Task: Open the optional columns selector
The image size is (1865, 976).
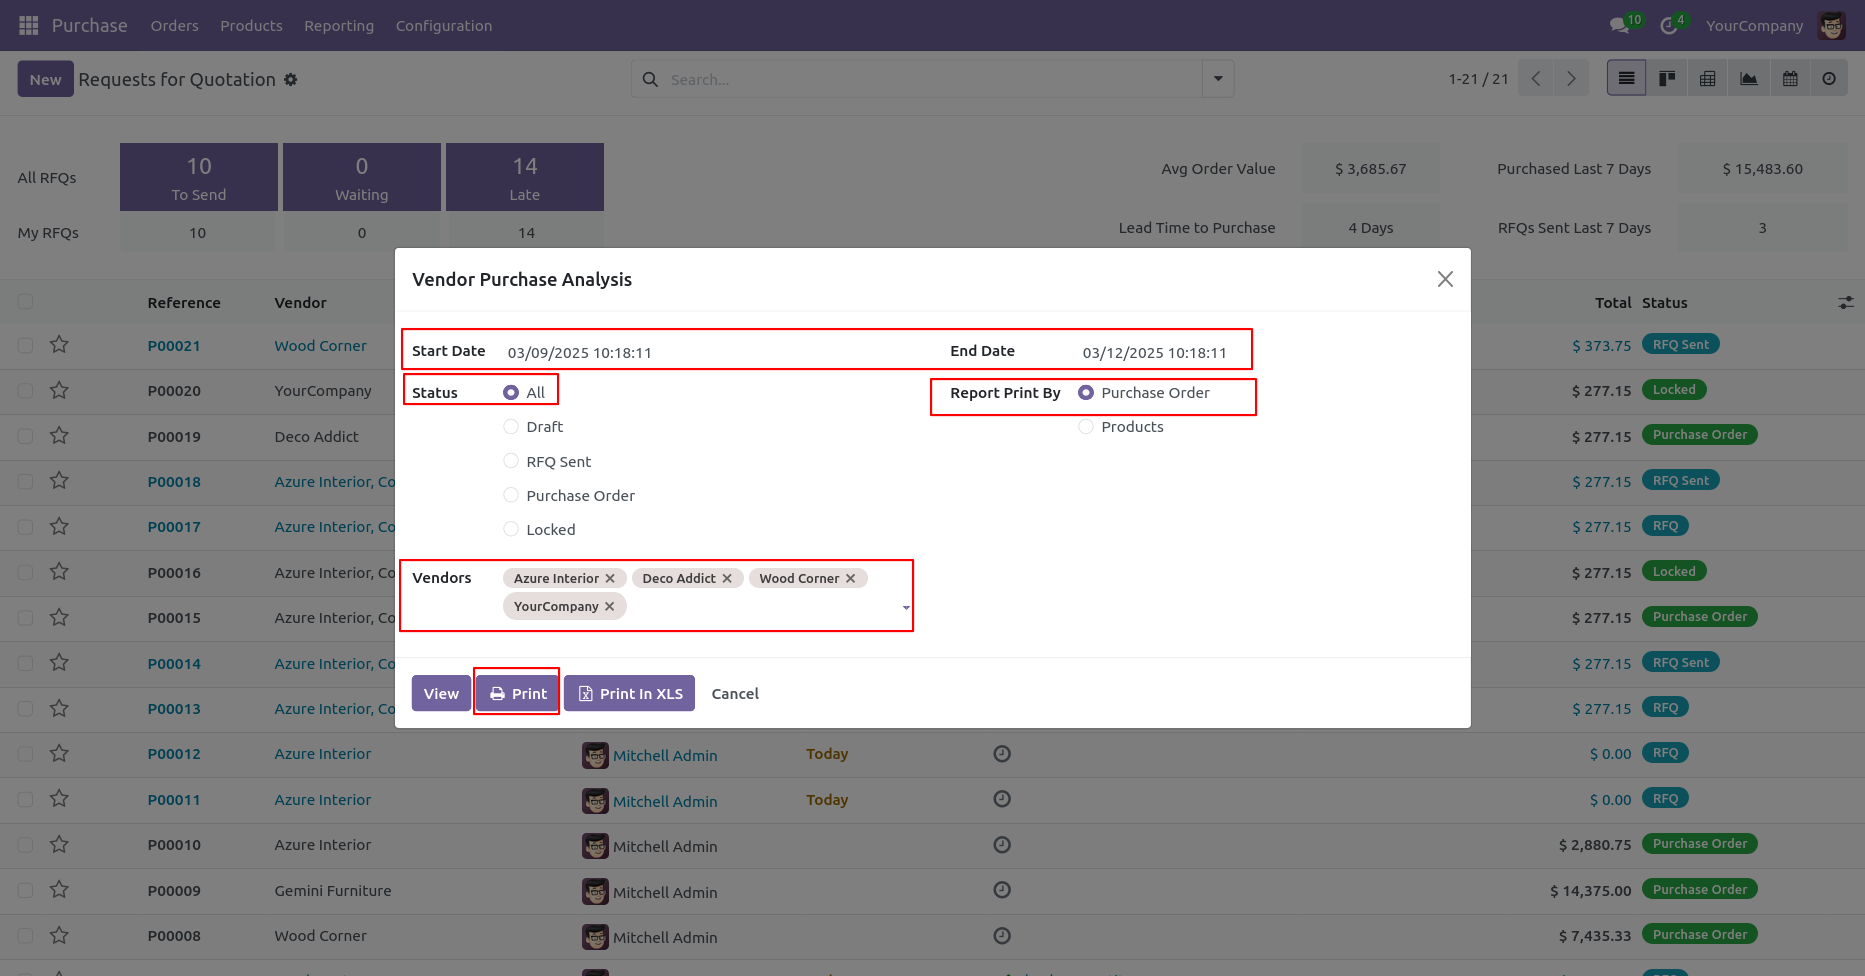Action: point(1845,302)
